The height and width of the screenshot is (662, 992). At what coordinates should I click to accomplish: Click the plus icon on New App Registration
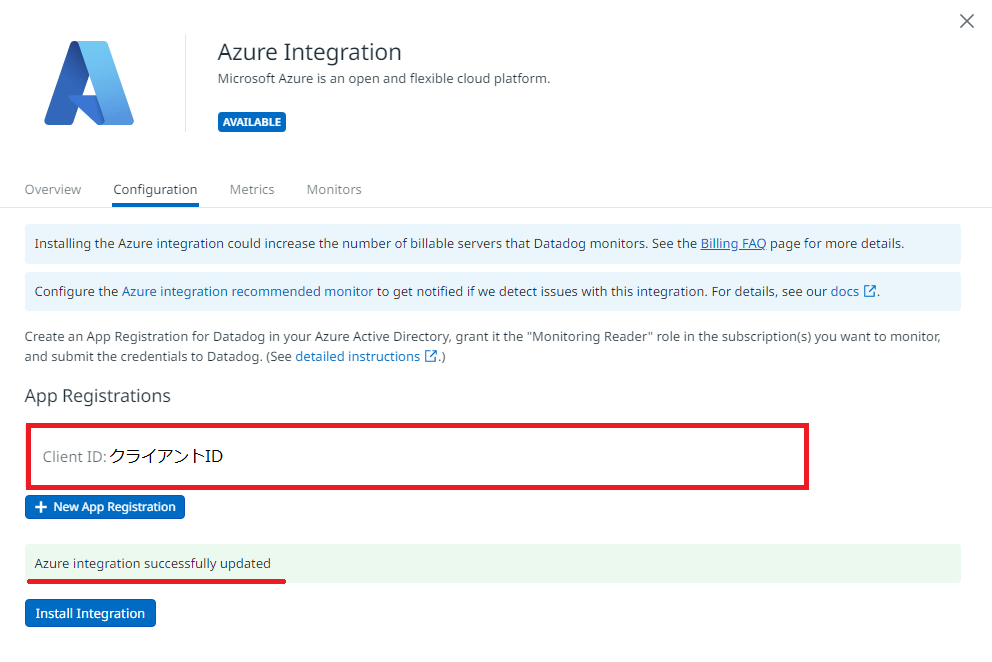point(41,507)
